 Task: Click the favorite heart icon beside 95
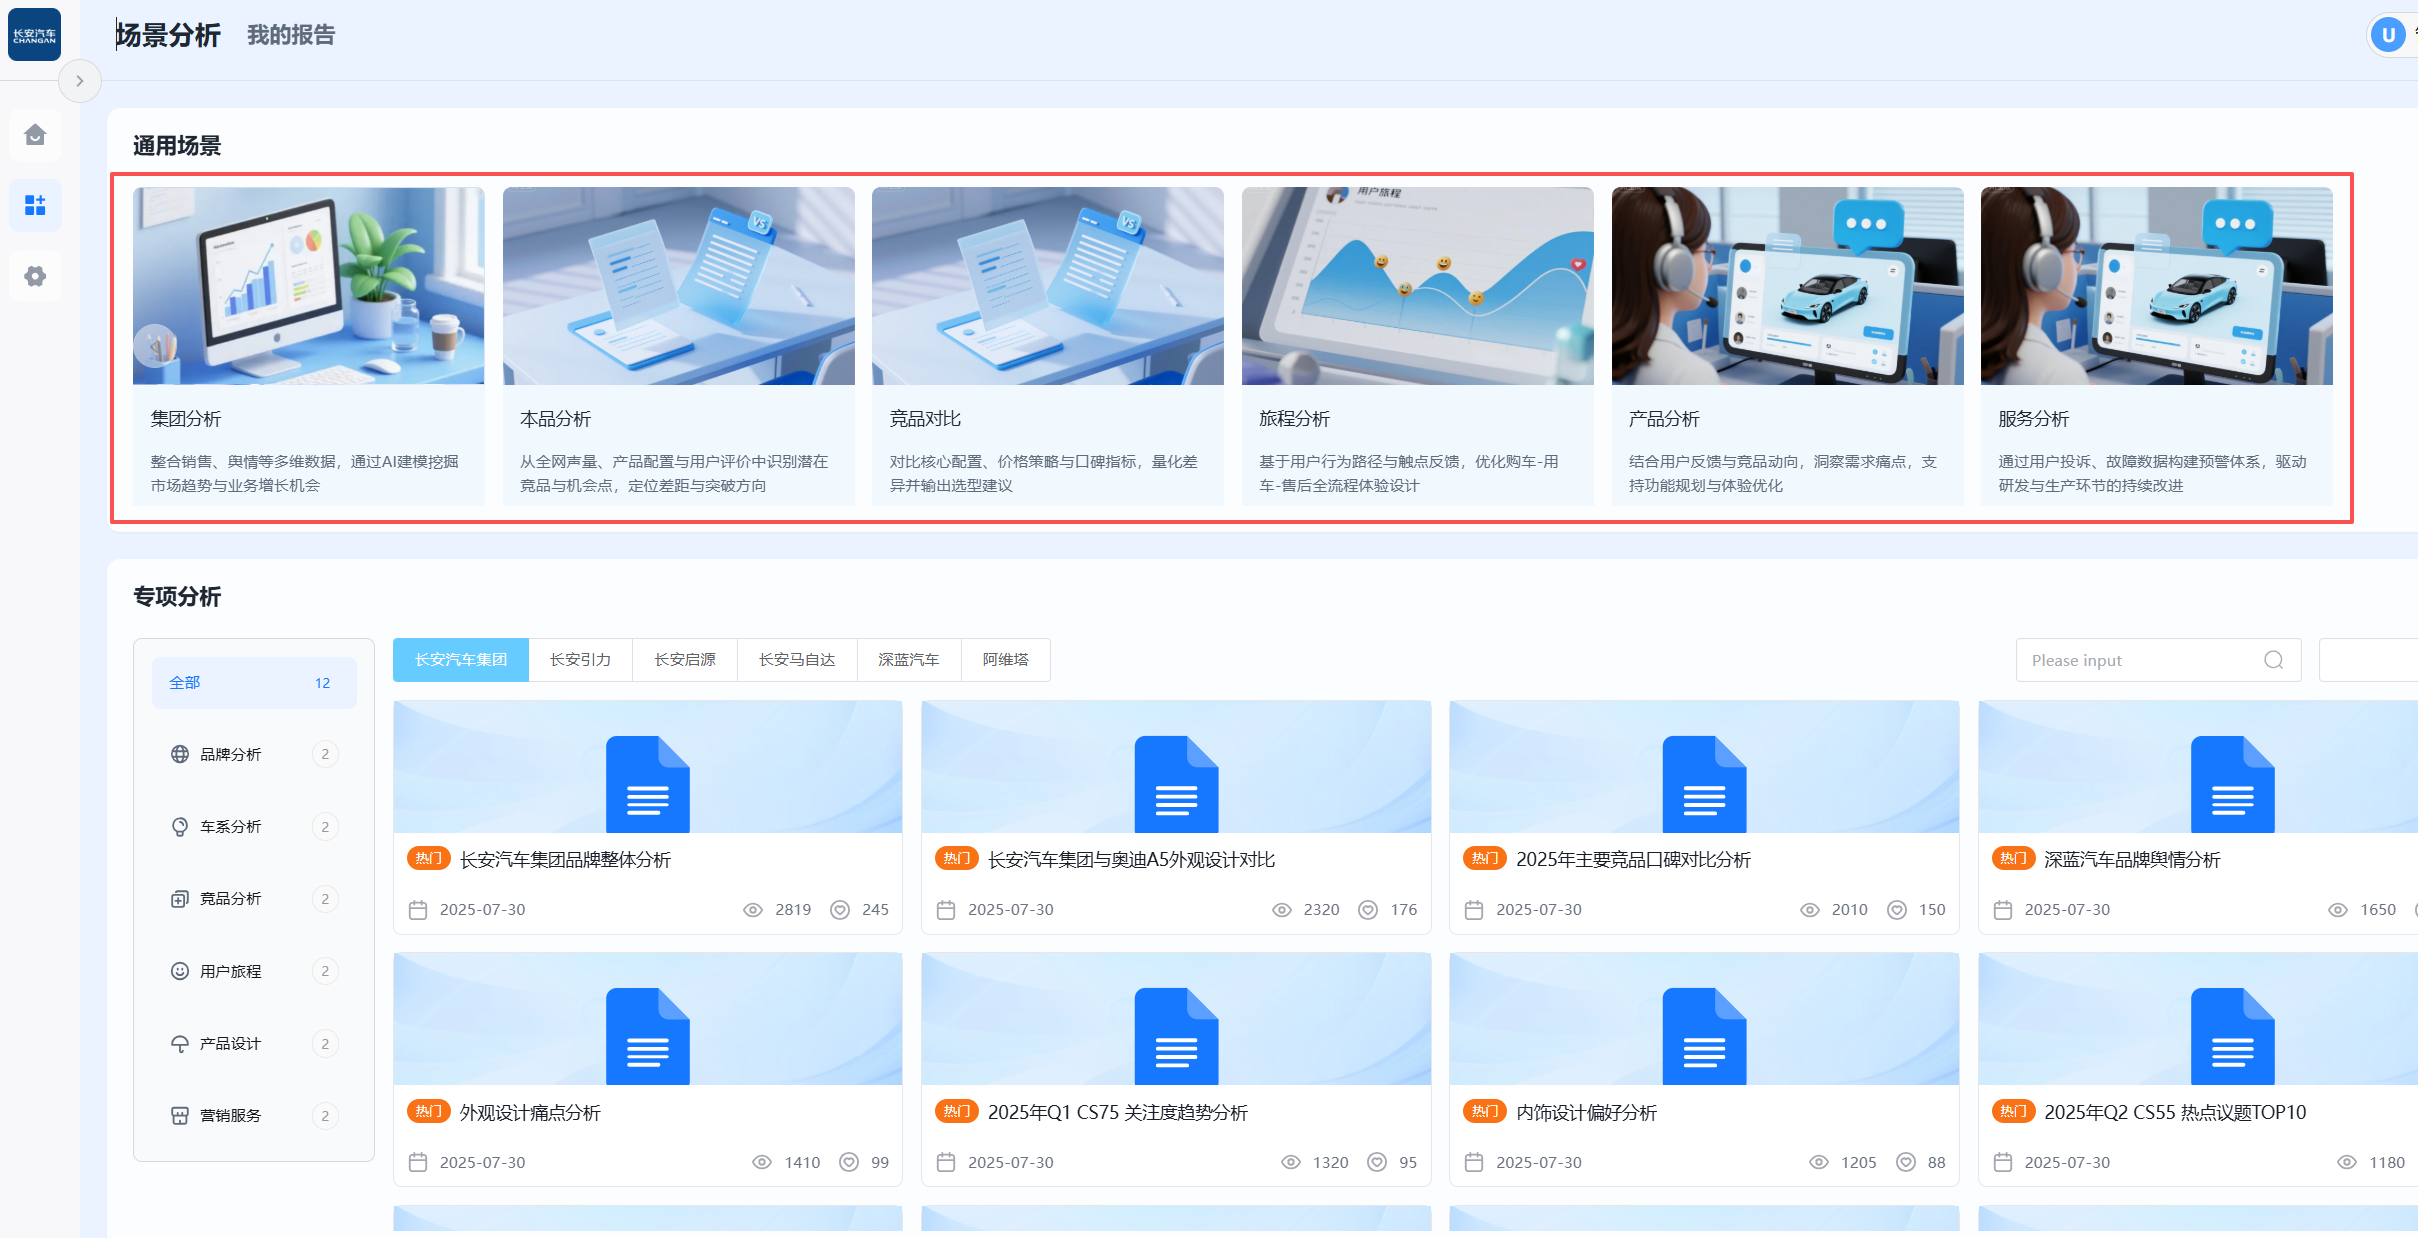[x=1377, y=1162]
